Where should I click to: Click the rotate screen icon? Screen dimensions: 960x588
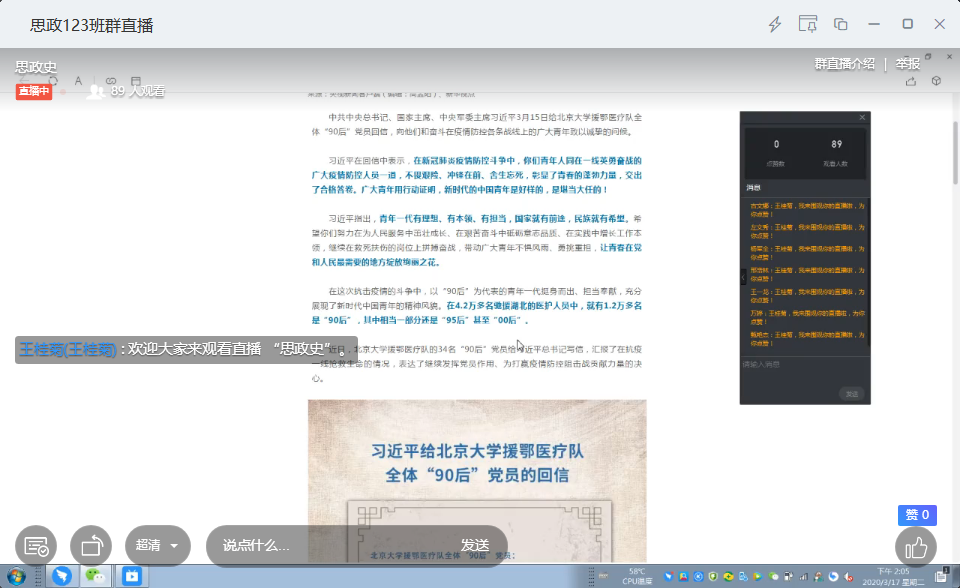(x=91, y=546)
